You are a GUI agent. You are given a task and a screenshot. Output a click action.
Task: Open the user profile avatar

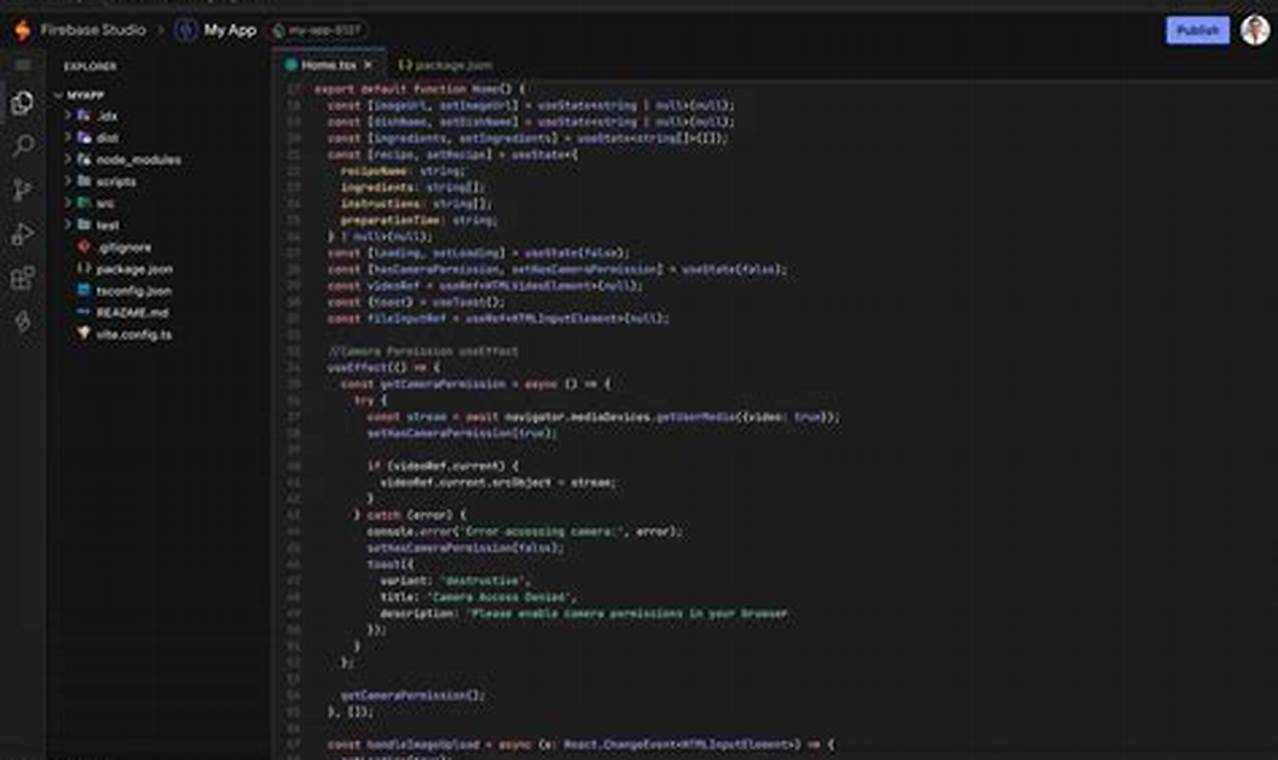1255,30
